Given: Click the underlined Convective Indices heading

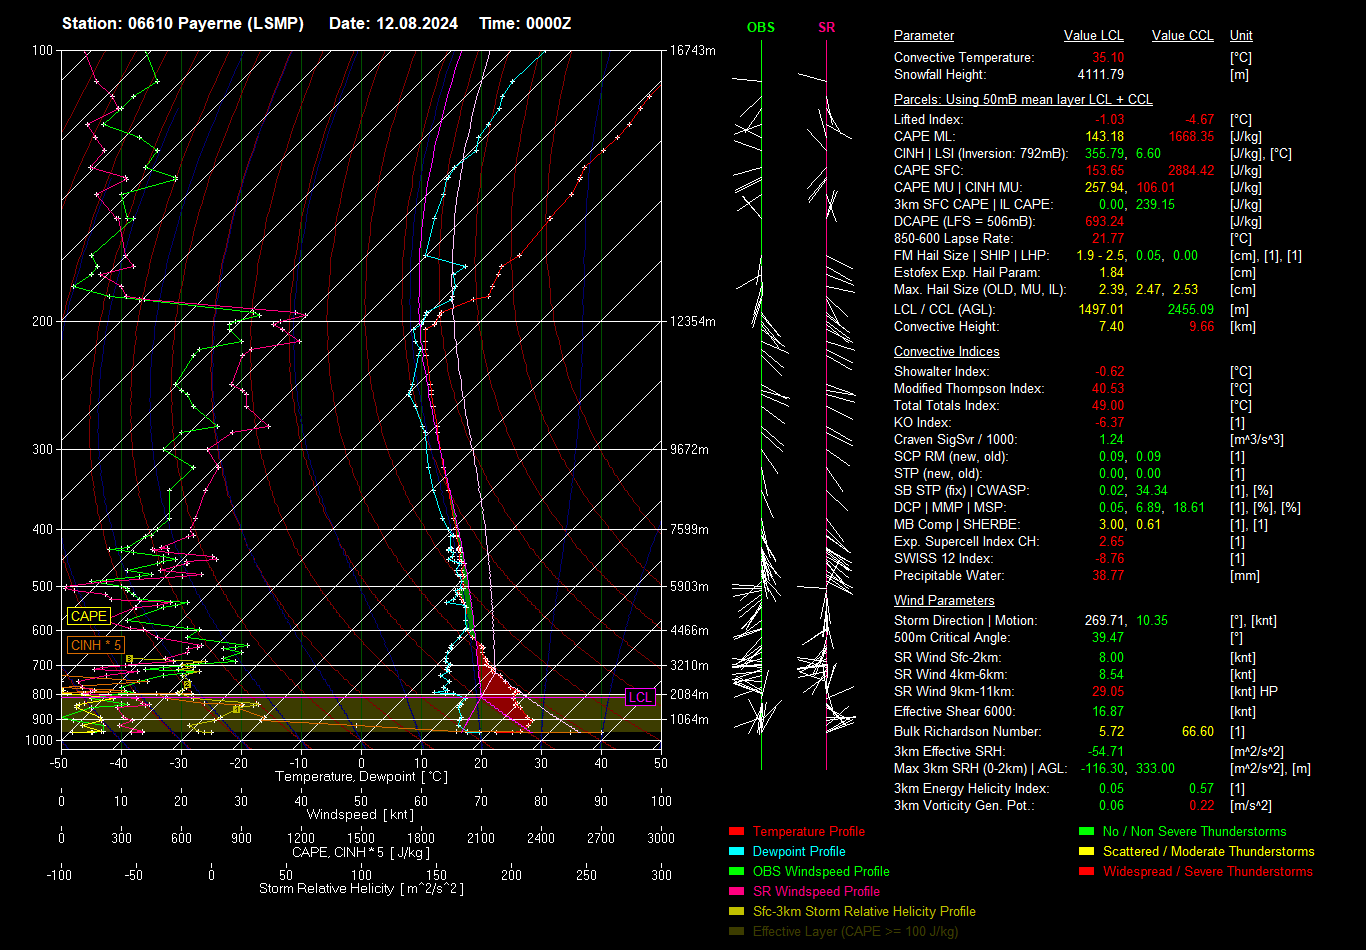Looking at the screenshot, I should [x=946, y=352].
